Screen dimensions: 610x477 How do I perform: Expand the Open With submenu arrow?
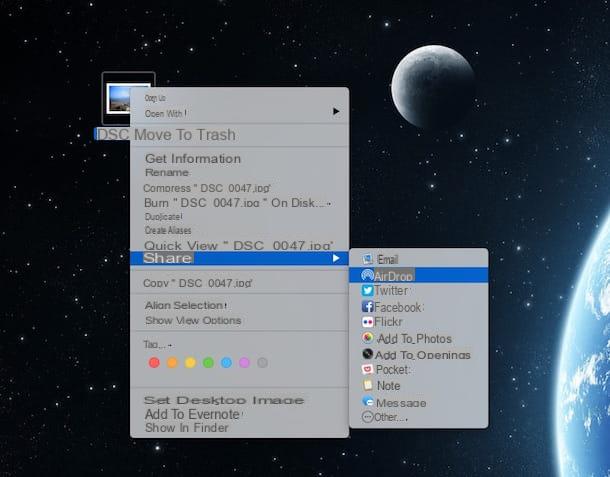(x=336, y=112)
